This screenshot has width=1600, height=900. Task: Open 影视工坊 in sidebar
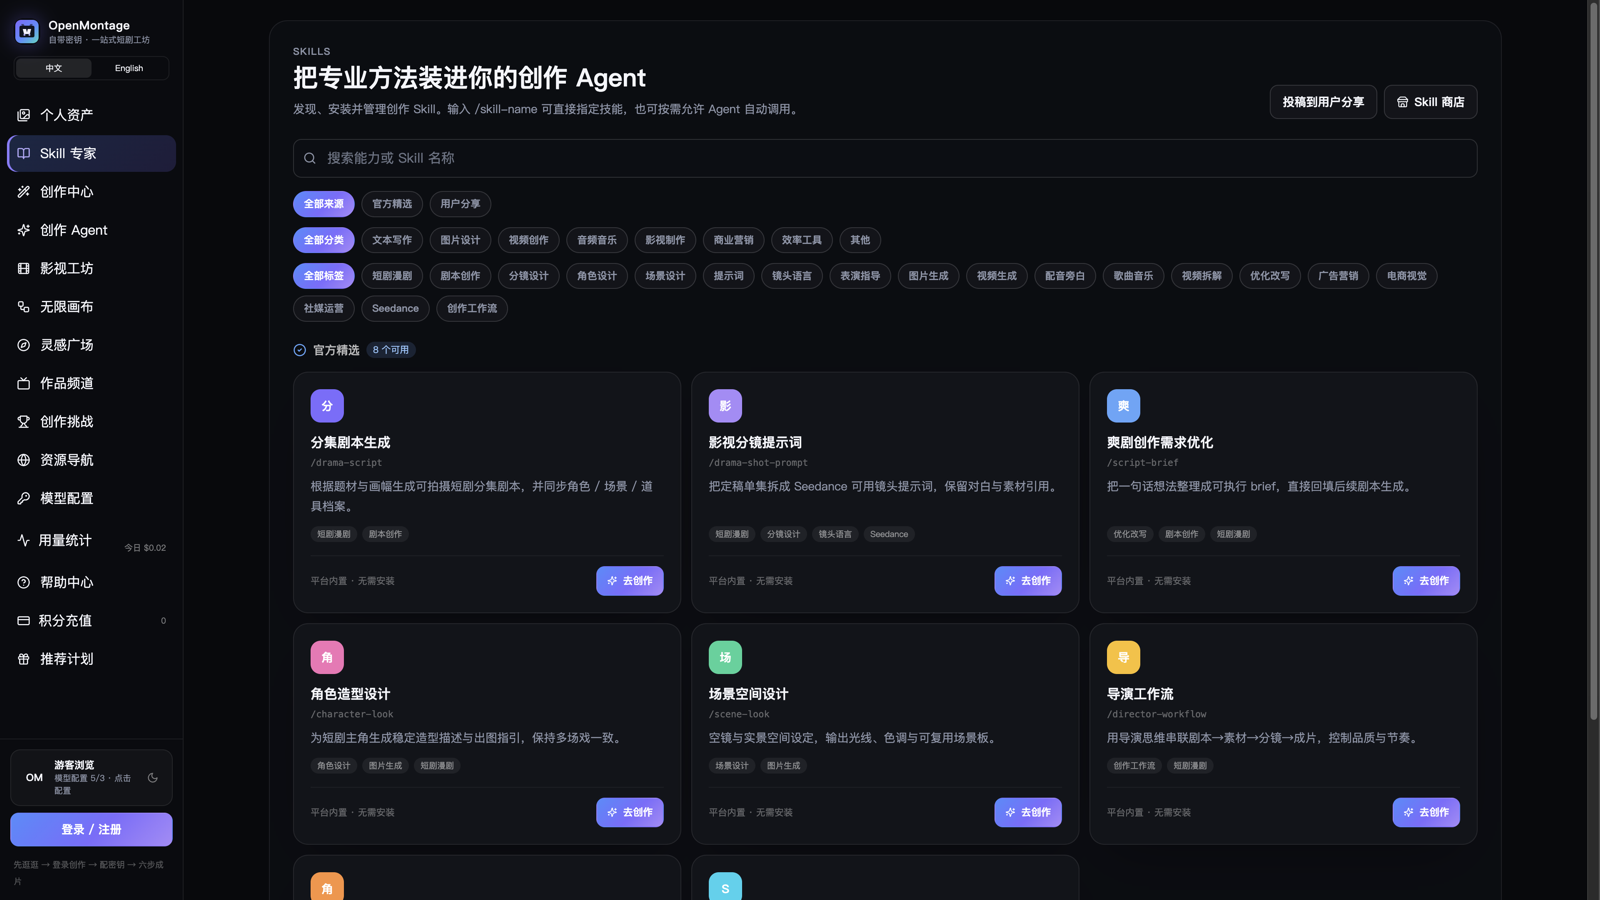pos(91,268)
